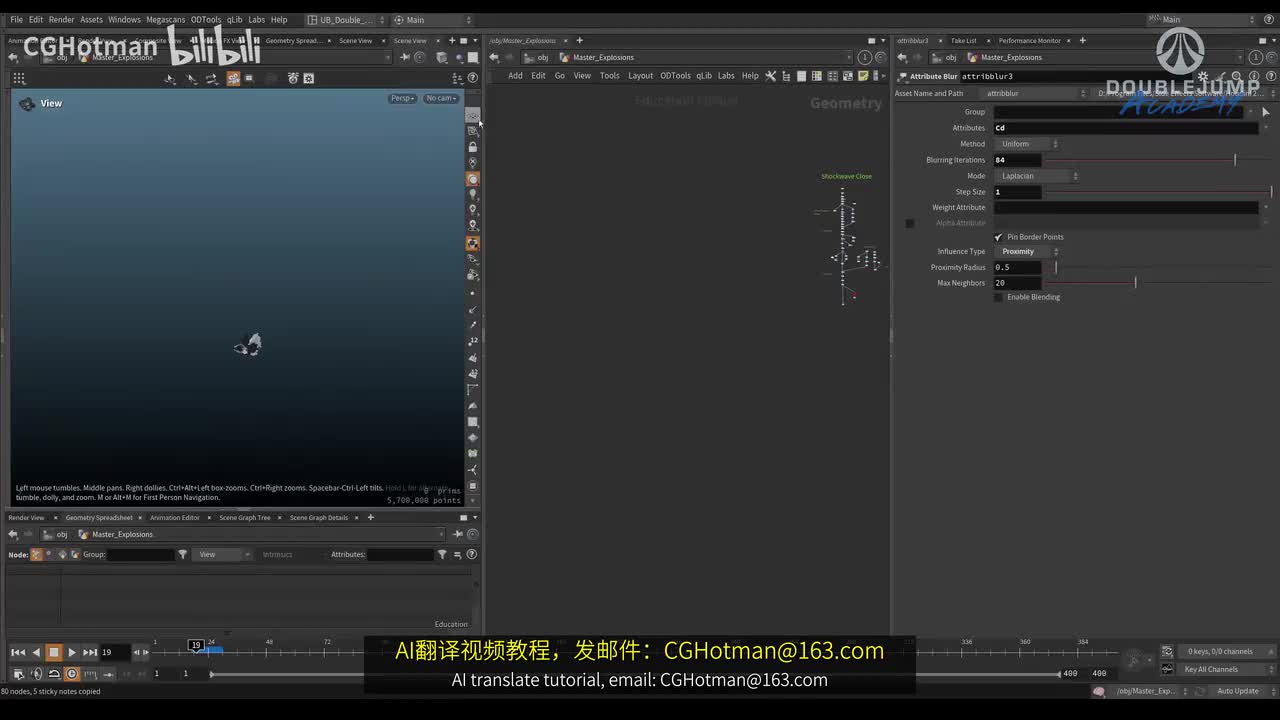This screenshot has height=720, width=1280.
Task: Switch to the Animation Editor tab
Action: [x=175, y=517]
